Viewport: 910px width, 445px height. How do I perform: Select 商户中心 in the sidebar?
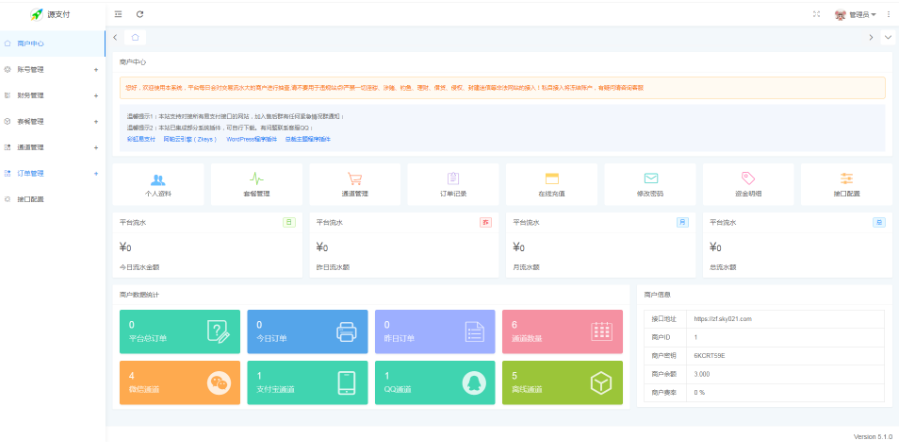coord(50,44)
